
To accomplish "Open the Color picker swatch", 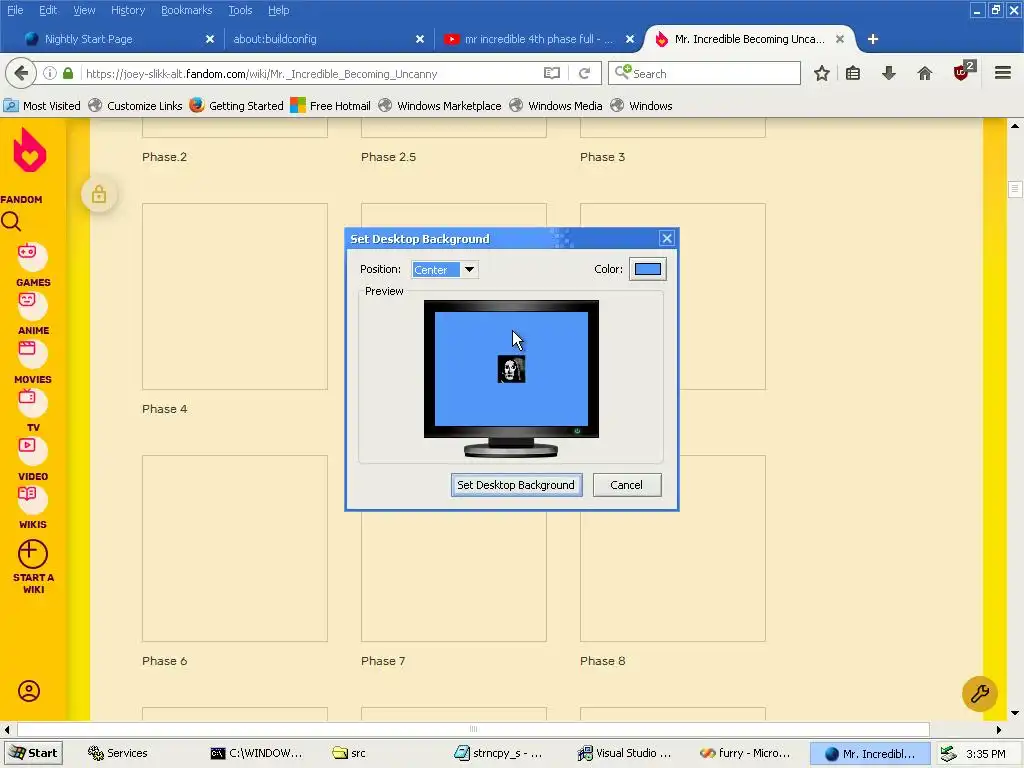I will click(647, 269).
